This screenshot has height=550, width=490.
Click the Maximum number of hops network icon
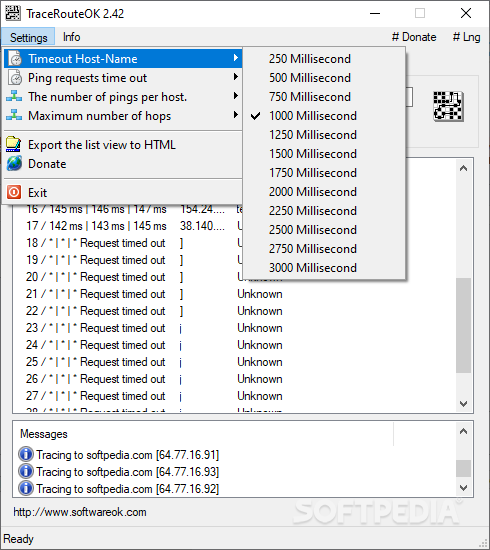[14, 115]
